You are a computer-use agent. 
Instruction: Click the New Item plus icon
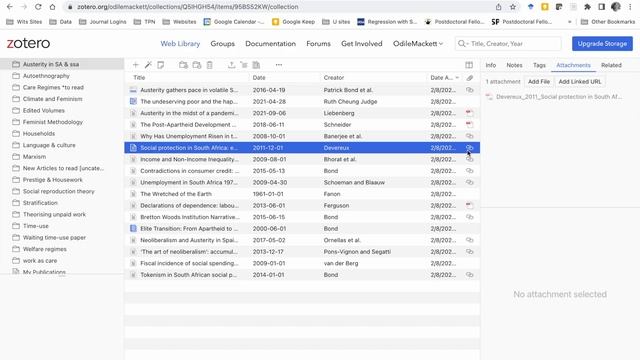coord(136,65)
